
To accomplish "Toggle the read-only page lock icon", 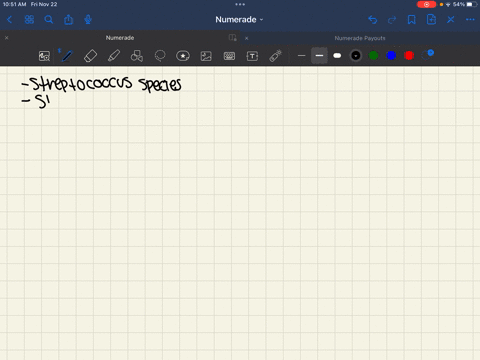I will click(233, 38).
